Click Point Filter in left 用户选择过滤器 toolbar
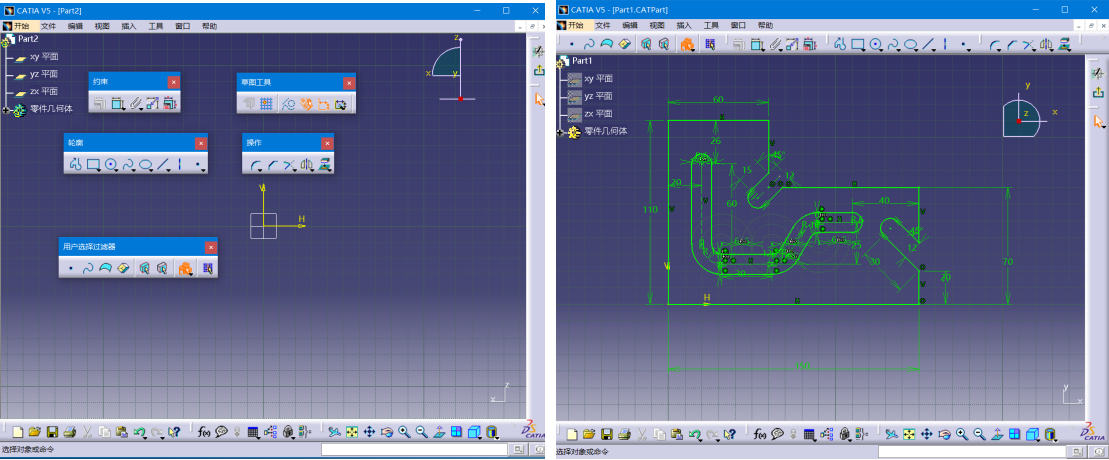 click(x=71, y=269)
